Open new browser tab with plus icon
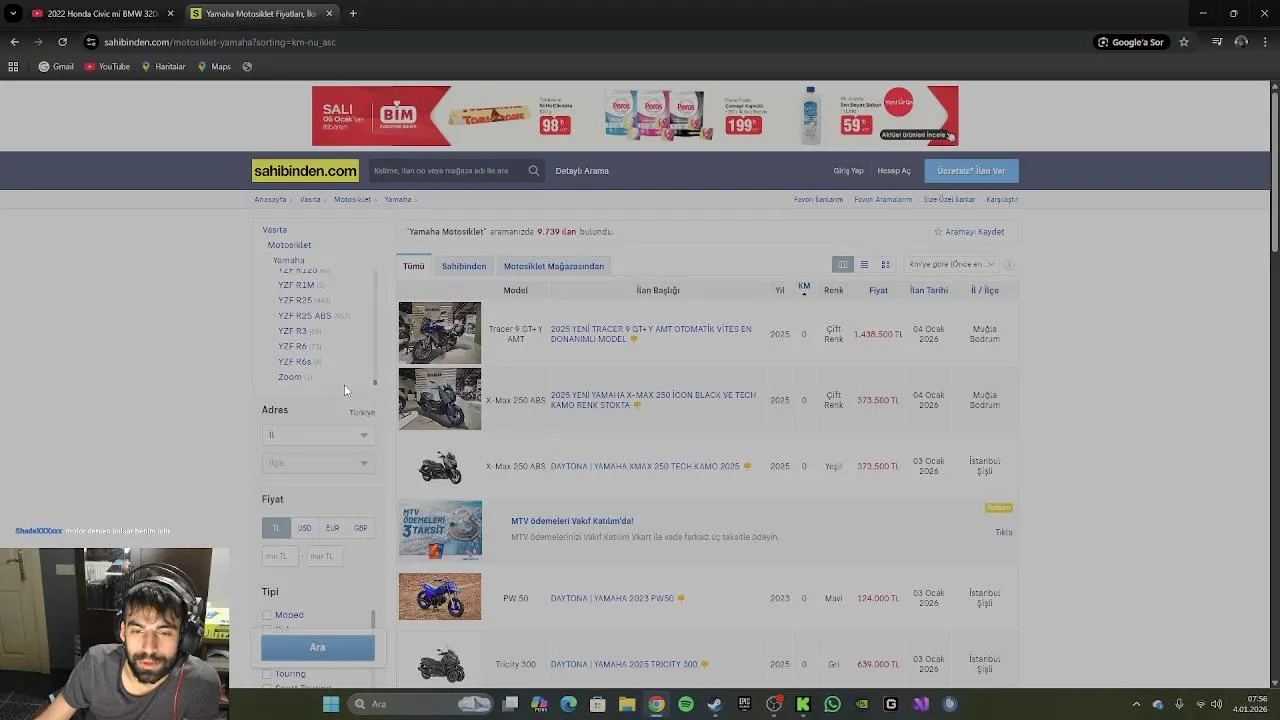This screenshot has height=720, width=1280. click(x=353, y=14)
